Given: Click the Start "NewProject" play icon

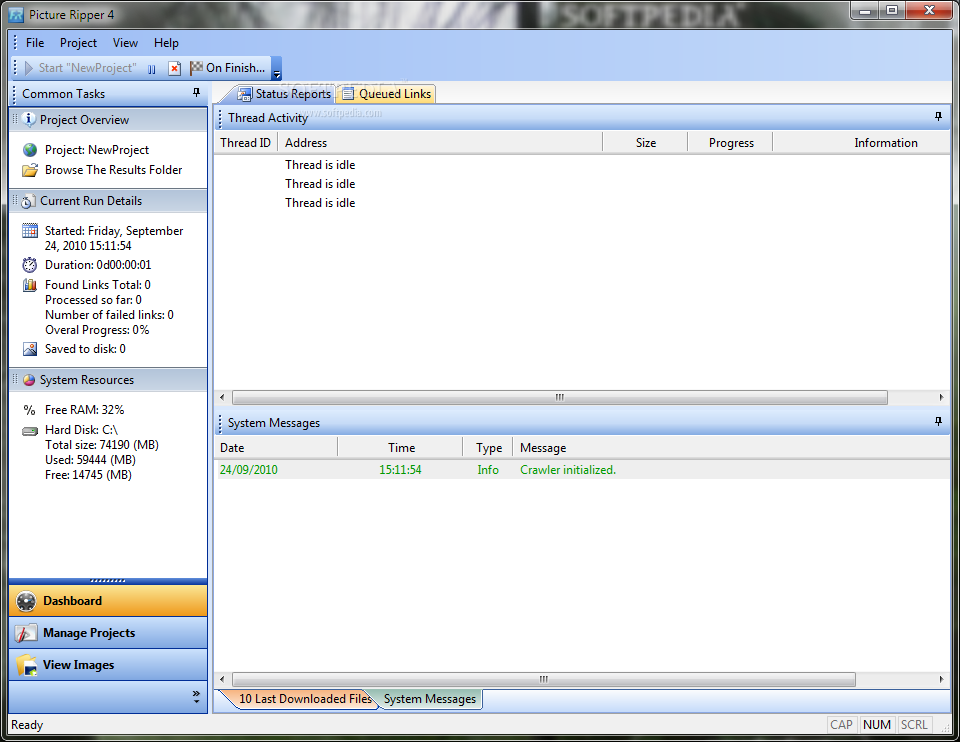Looking at the screenshot, I should (x=29, y=68).
